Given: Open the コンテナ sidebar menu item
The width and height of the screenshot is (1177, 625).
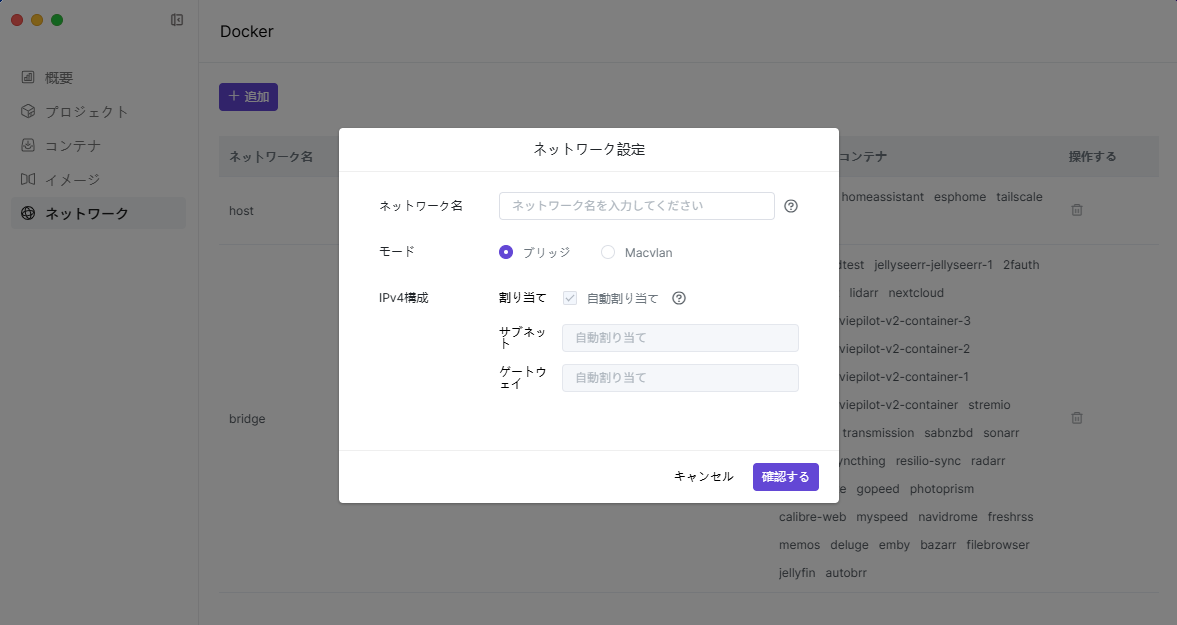Looking at the screenshot, I should click(73, 145).
